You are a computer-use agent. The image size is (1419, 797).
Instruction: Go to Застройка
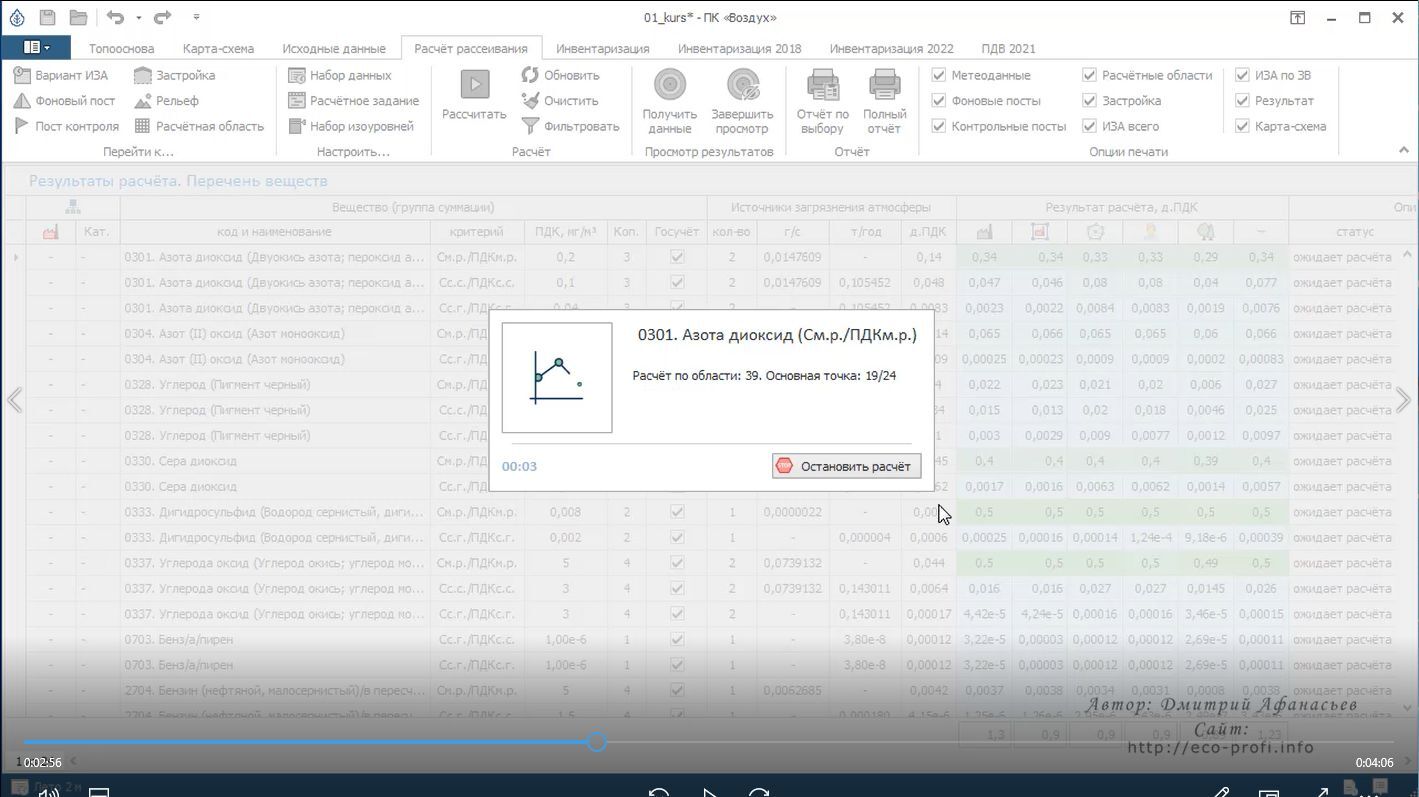(x=175, y=75)
